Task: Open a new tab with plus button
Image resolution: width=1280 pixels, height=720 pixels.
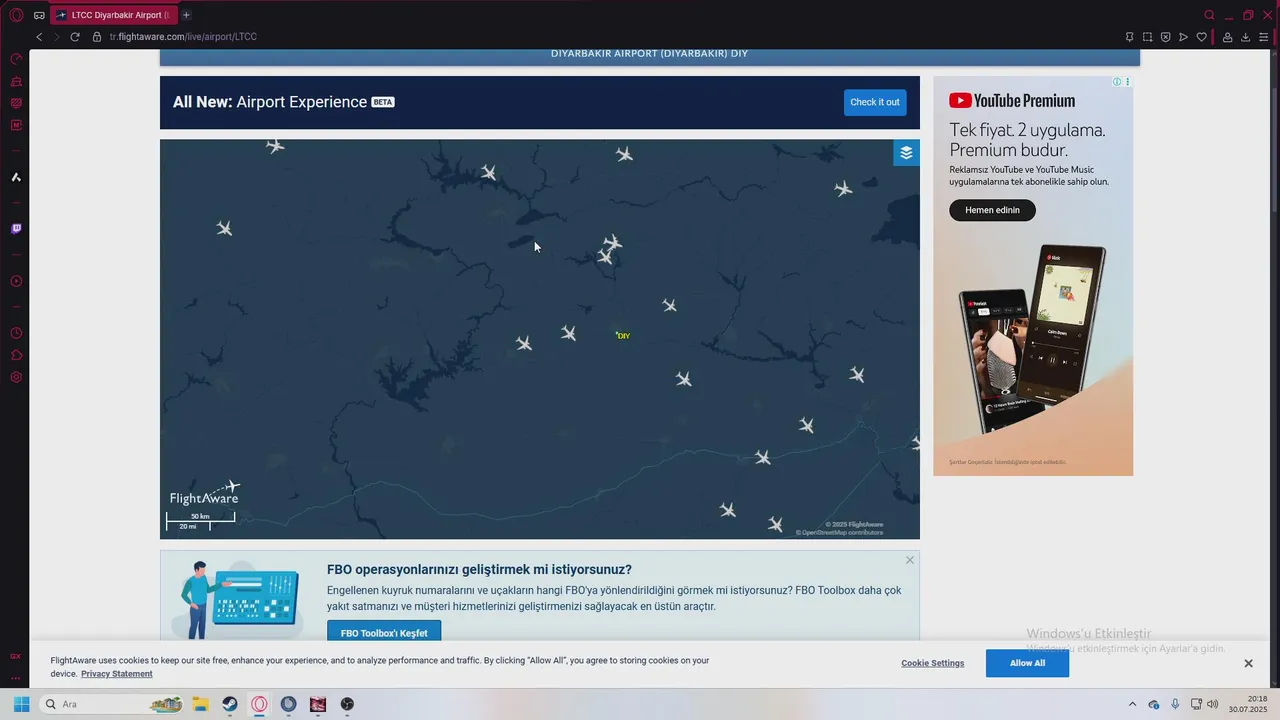Action: pos(186,15)
